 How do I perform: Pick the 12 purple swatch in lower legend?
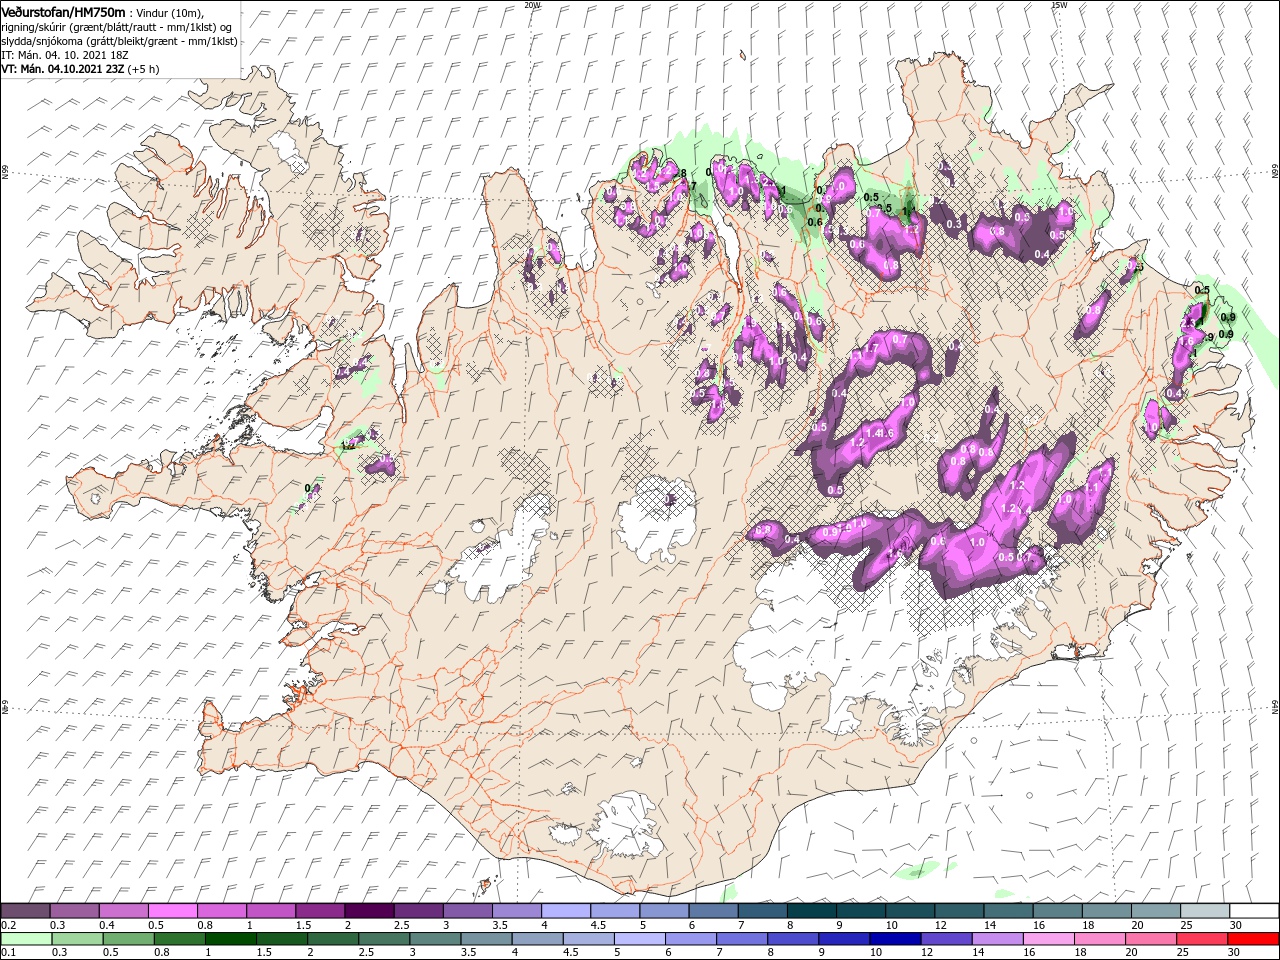click(x=946, y=939)
